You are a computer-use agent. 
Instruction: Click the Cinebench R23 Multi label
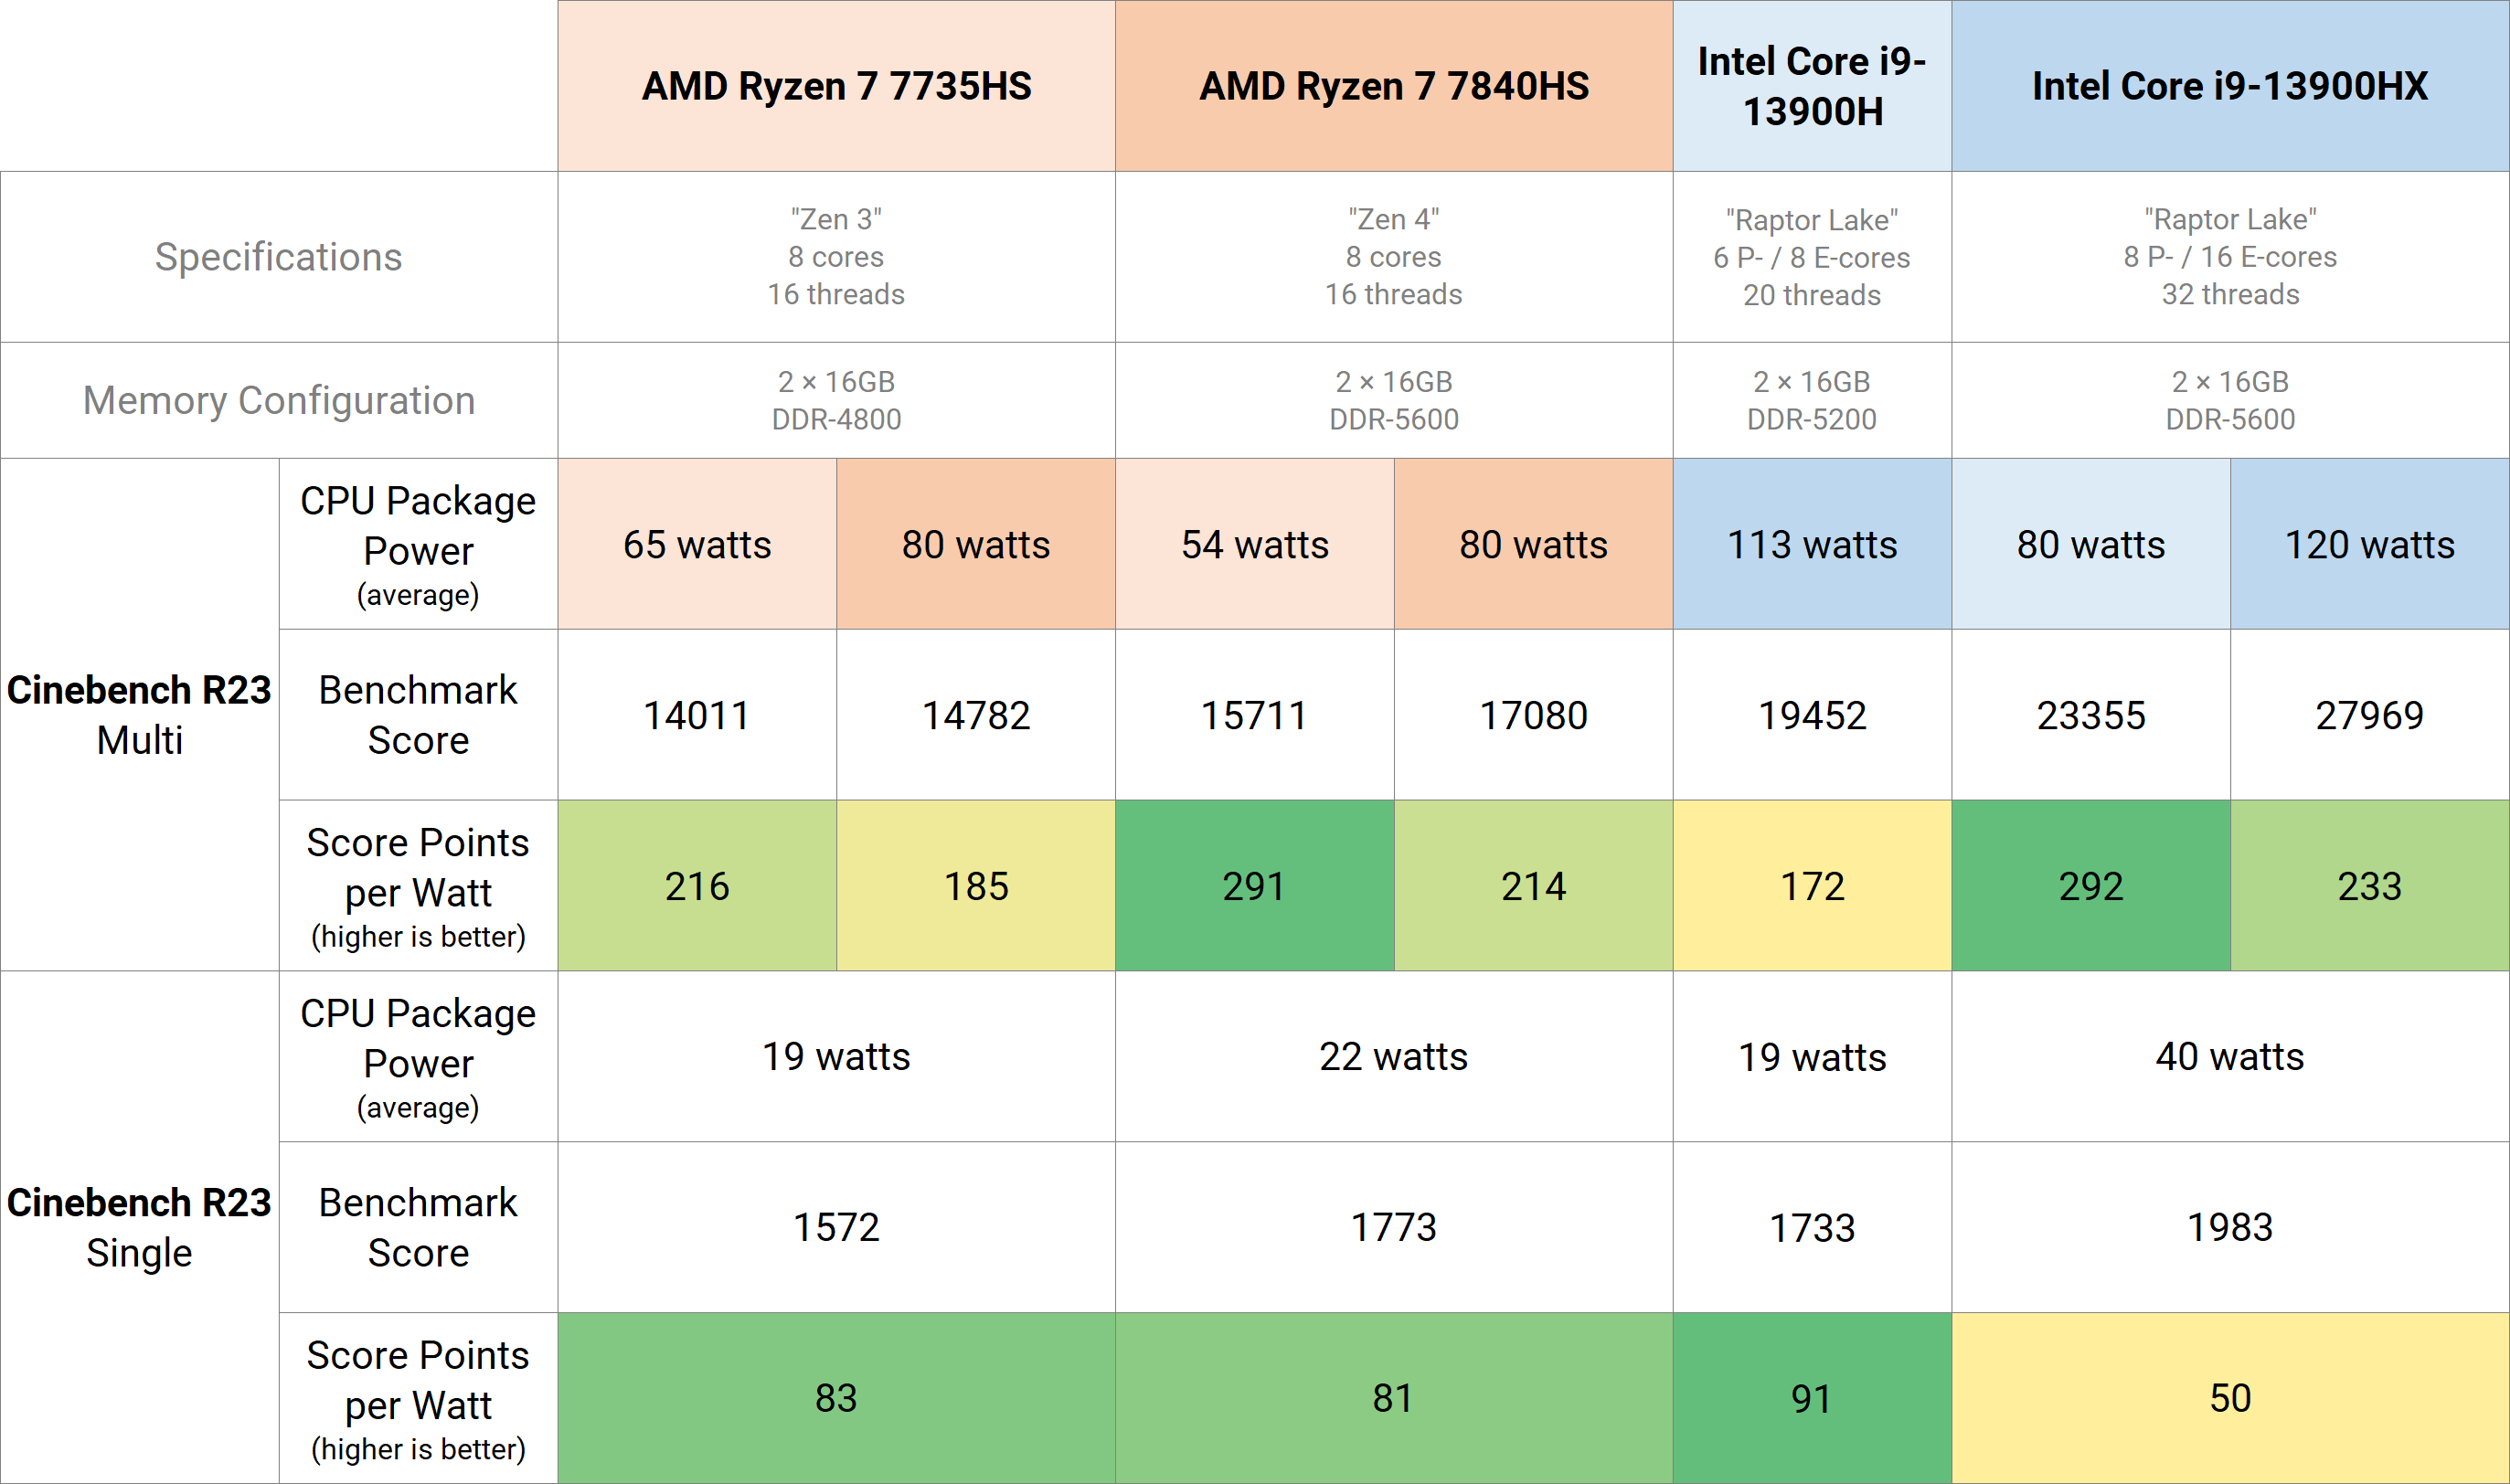(x=139, y=714)
